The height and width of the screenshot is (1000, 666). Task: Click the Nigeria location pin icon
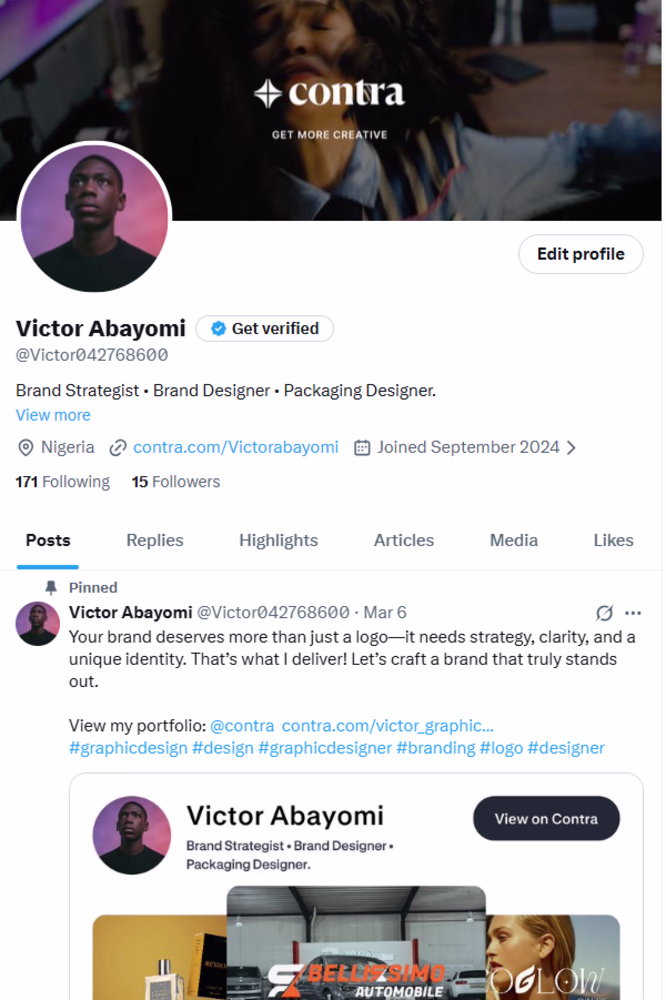[25, 448]
